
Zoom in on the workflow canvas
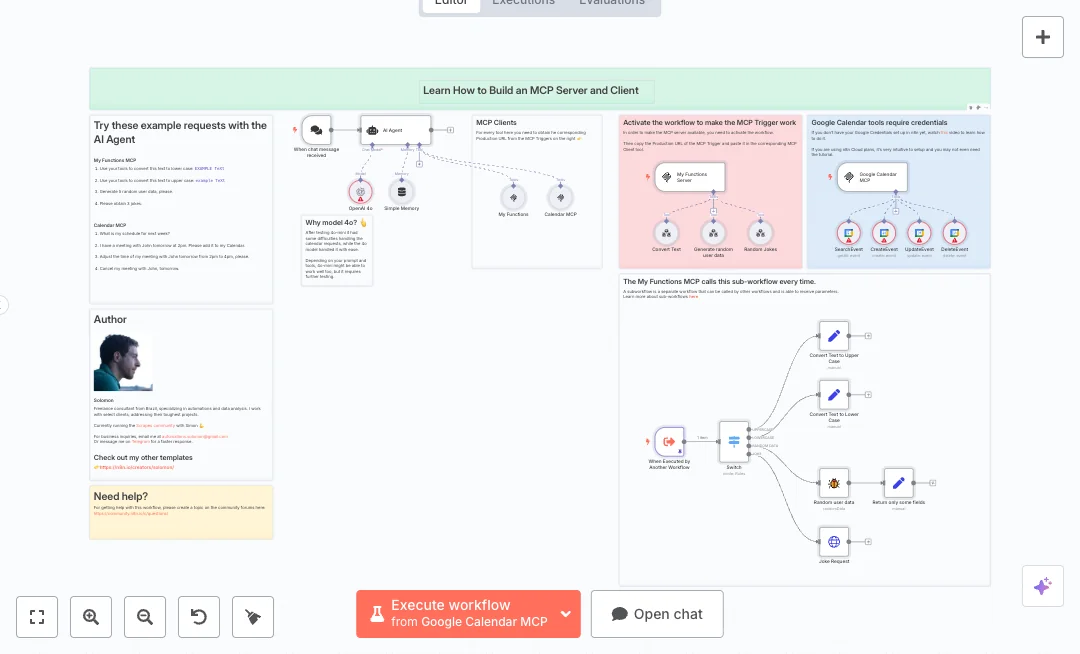(91, 617)
